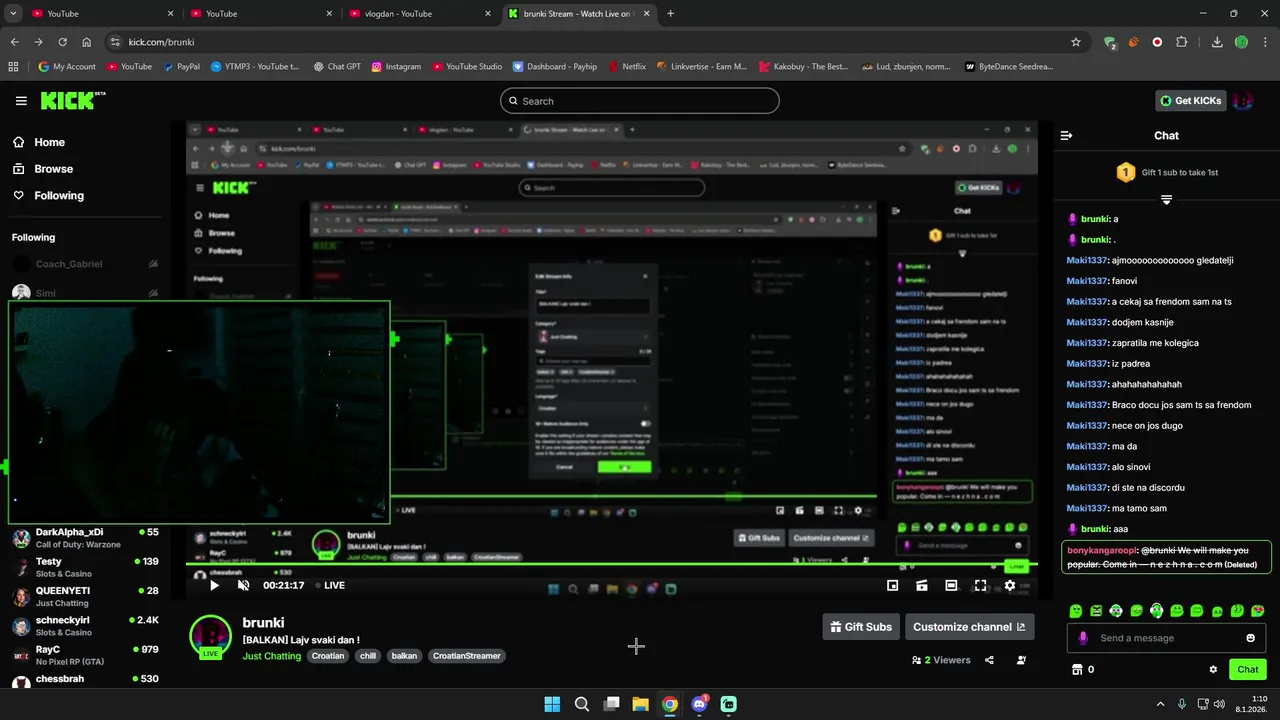Click in the Send a message chat box

[1165, 638]
